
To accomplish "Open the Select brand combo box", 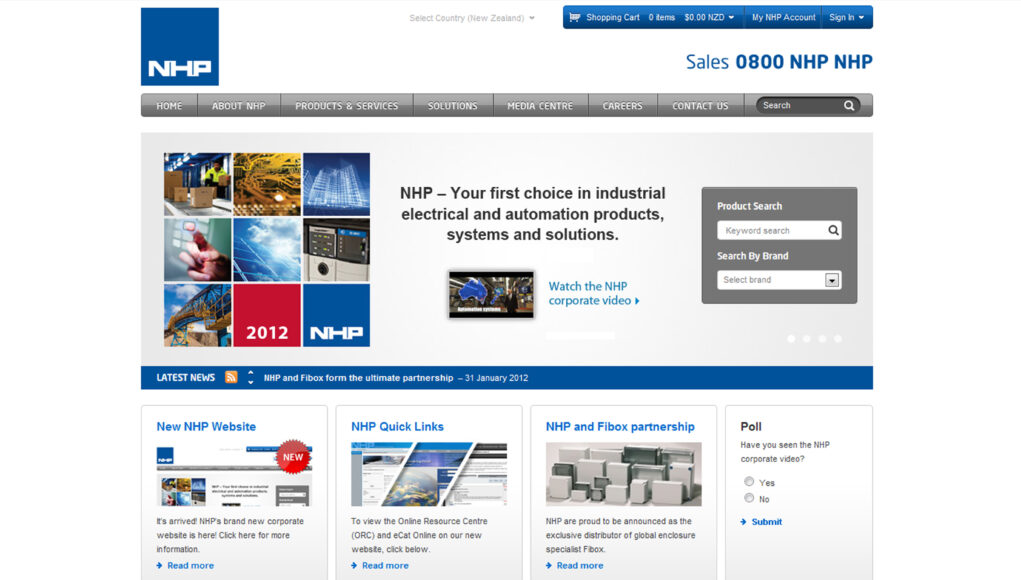I will click(x=779, y=280).
